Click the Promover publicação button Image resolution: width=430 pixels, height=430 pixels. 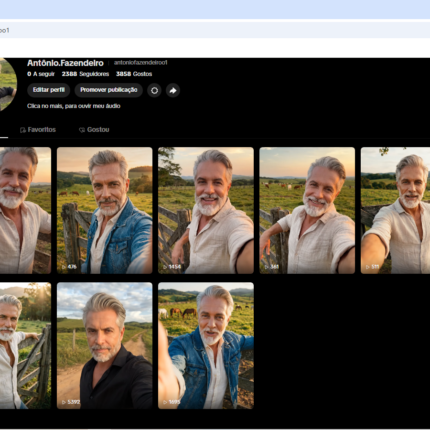pos(109,90)
